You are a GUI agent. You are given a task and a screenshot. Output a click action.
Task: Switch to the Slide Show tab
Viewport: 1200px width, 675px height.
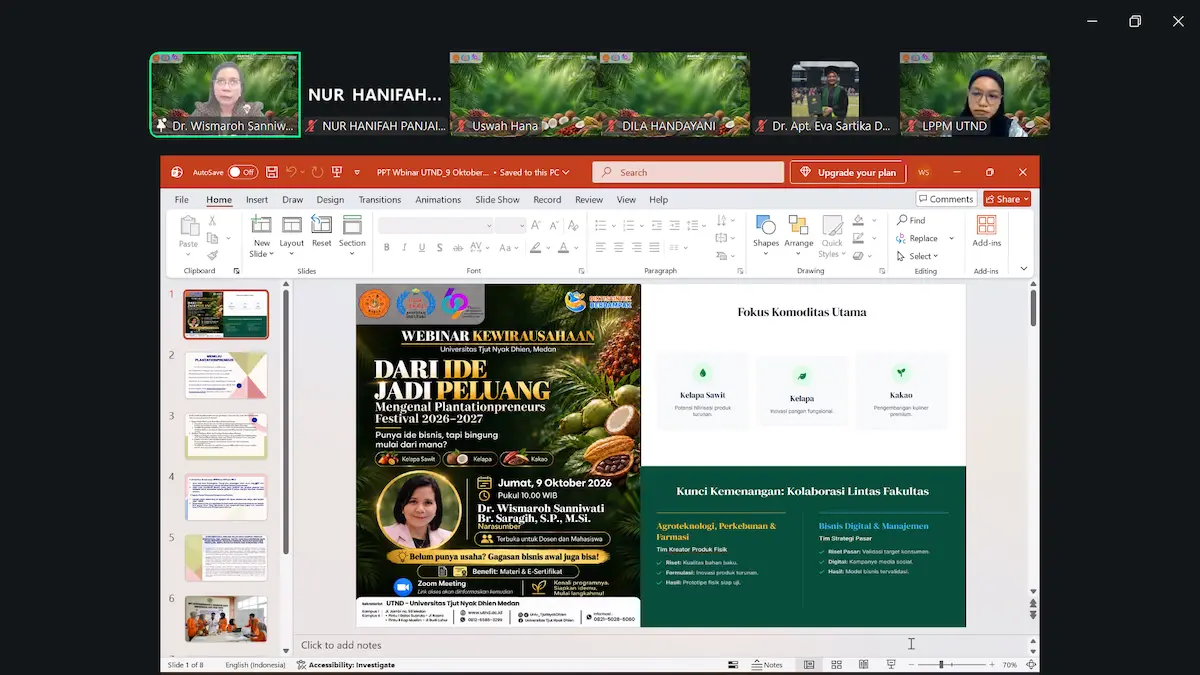497,199
